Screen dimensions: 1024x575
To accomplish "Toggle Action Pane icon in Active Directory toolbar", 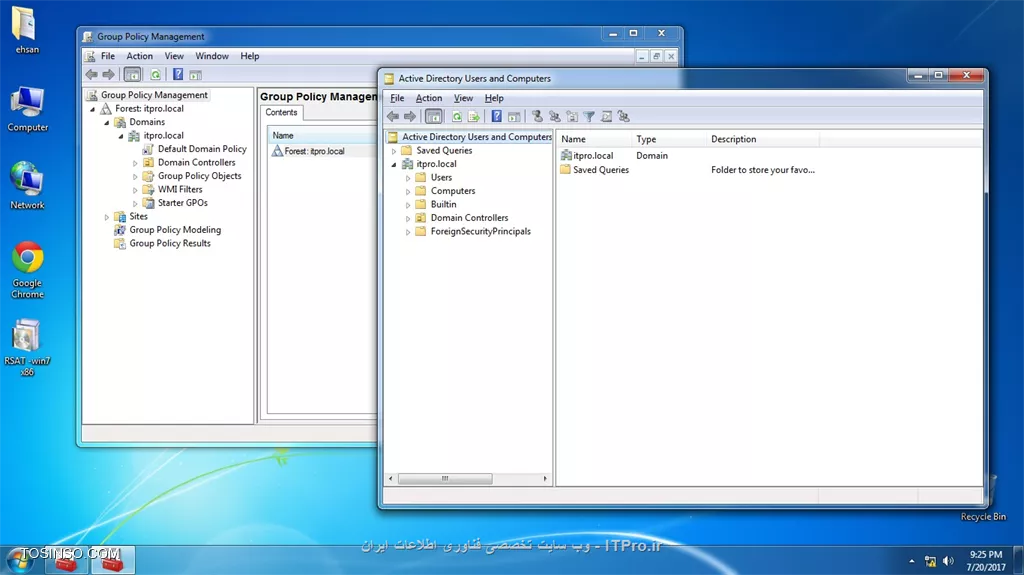I will click(514, 116).
